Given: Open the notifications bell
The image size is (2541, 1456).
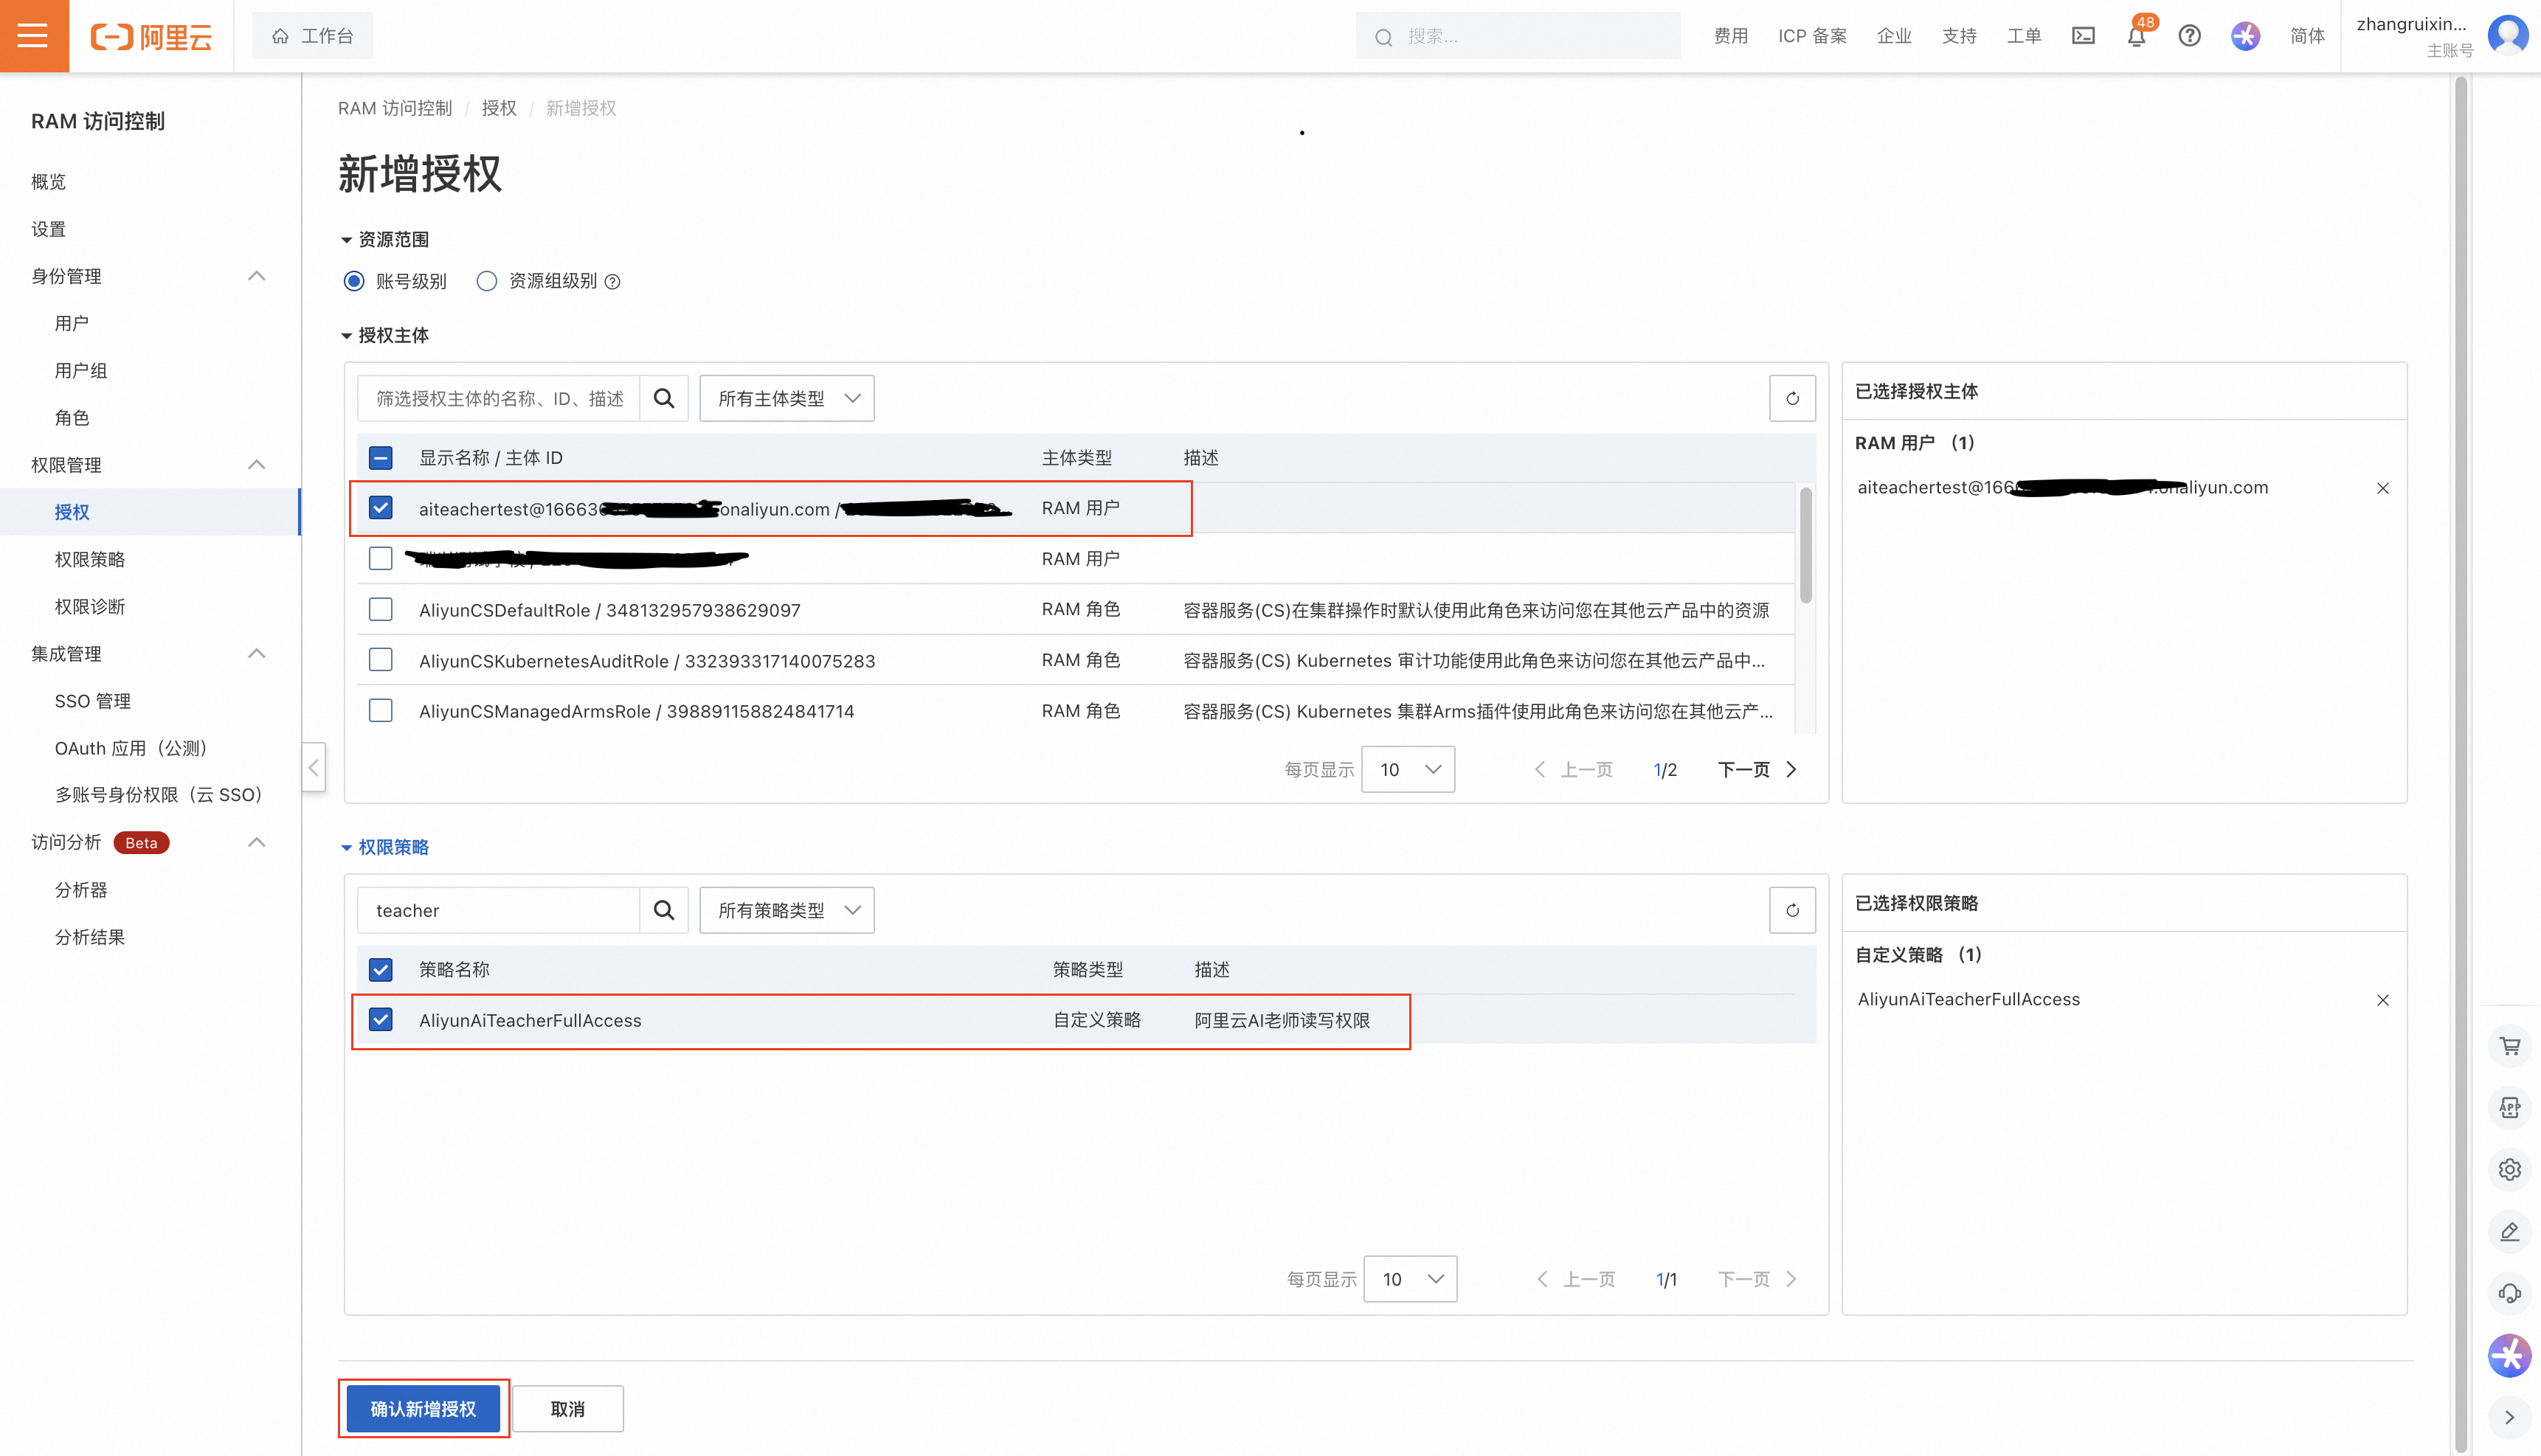Looking at the screenshot, I should [2136, 36].
